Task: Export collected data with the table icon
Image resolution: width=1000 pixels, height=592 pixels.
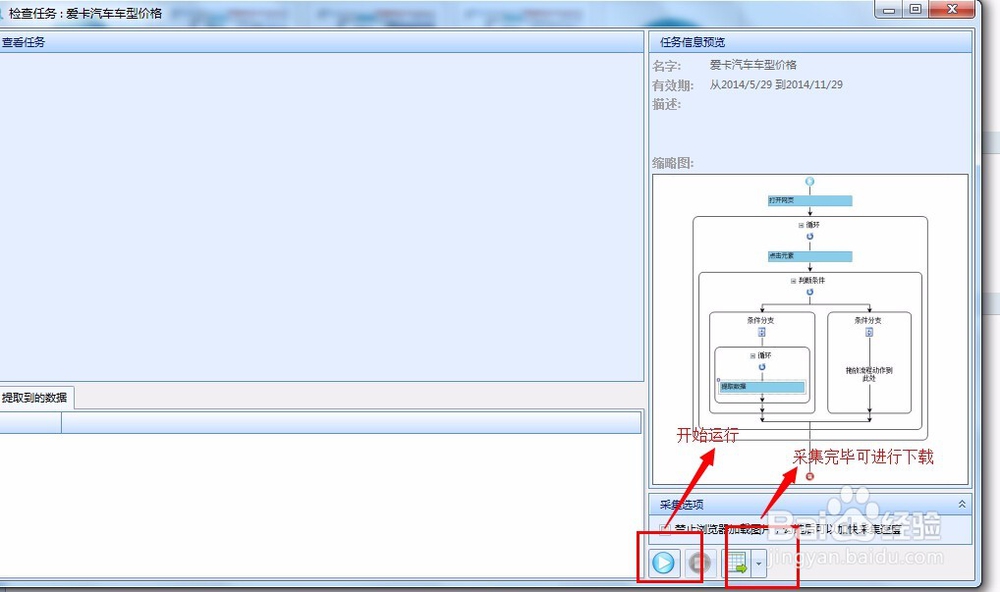Action: click(737, 563)
